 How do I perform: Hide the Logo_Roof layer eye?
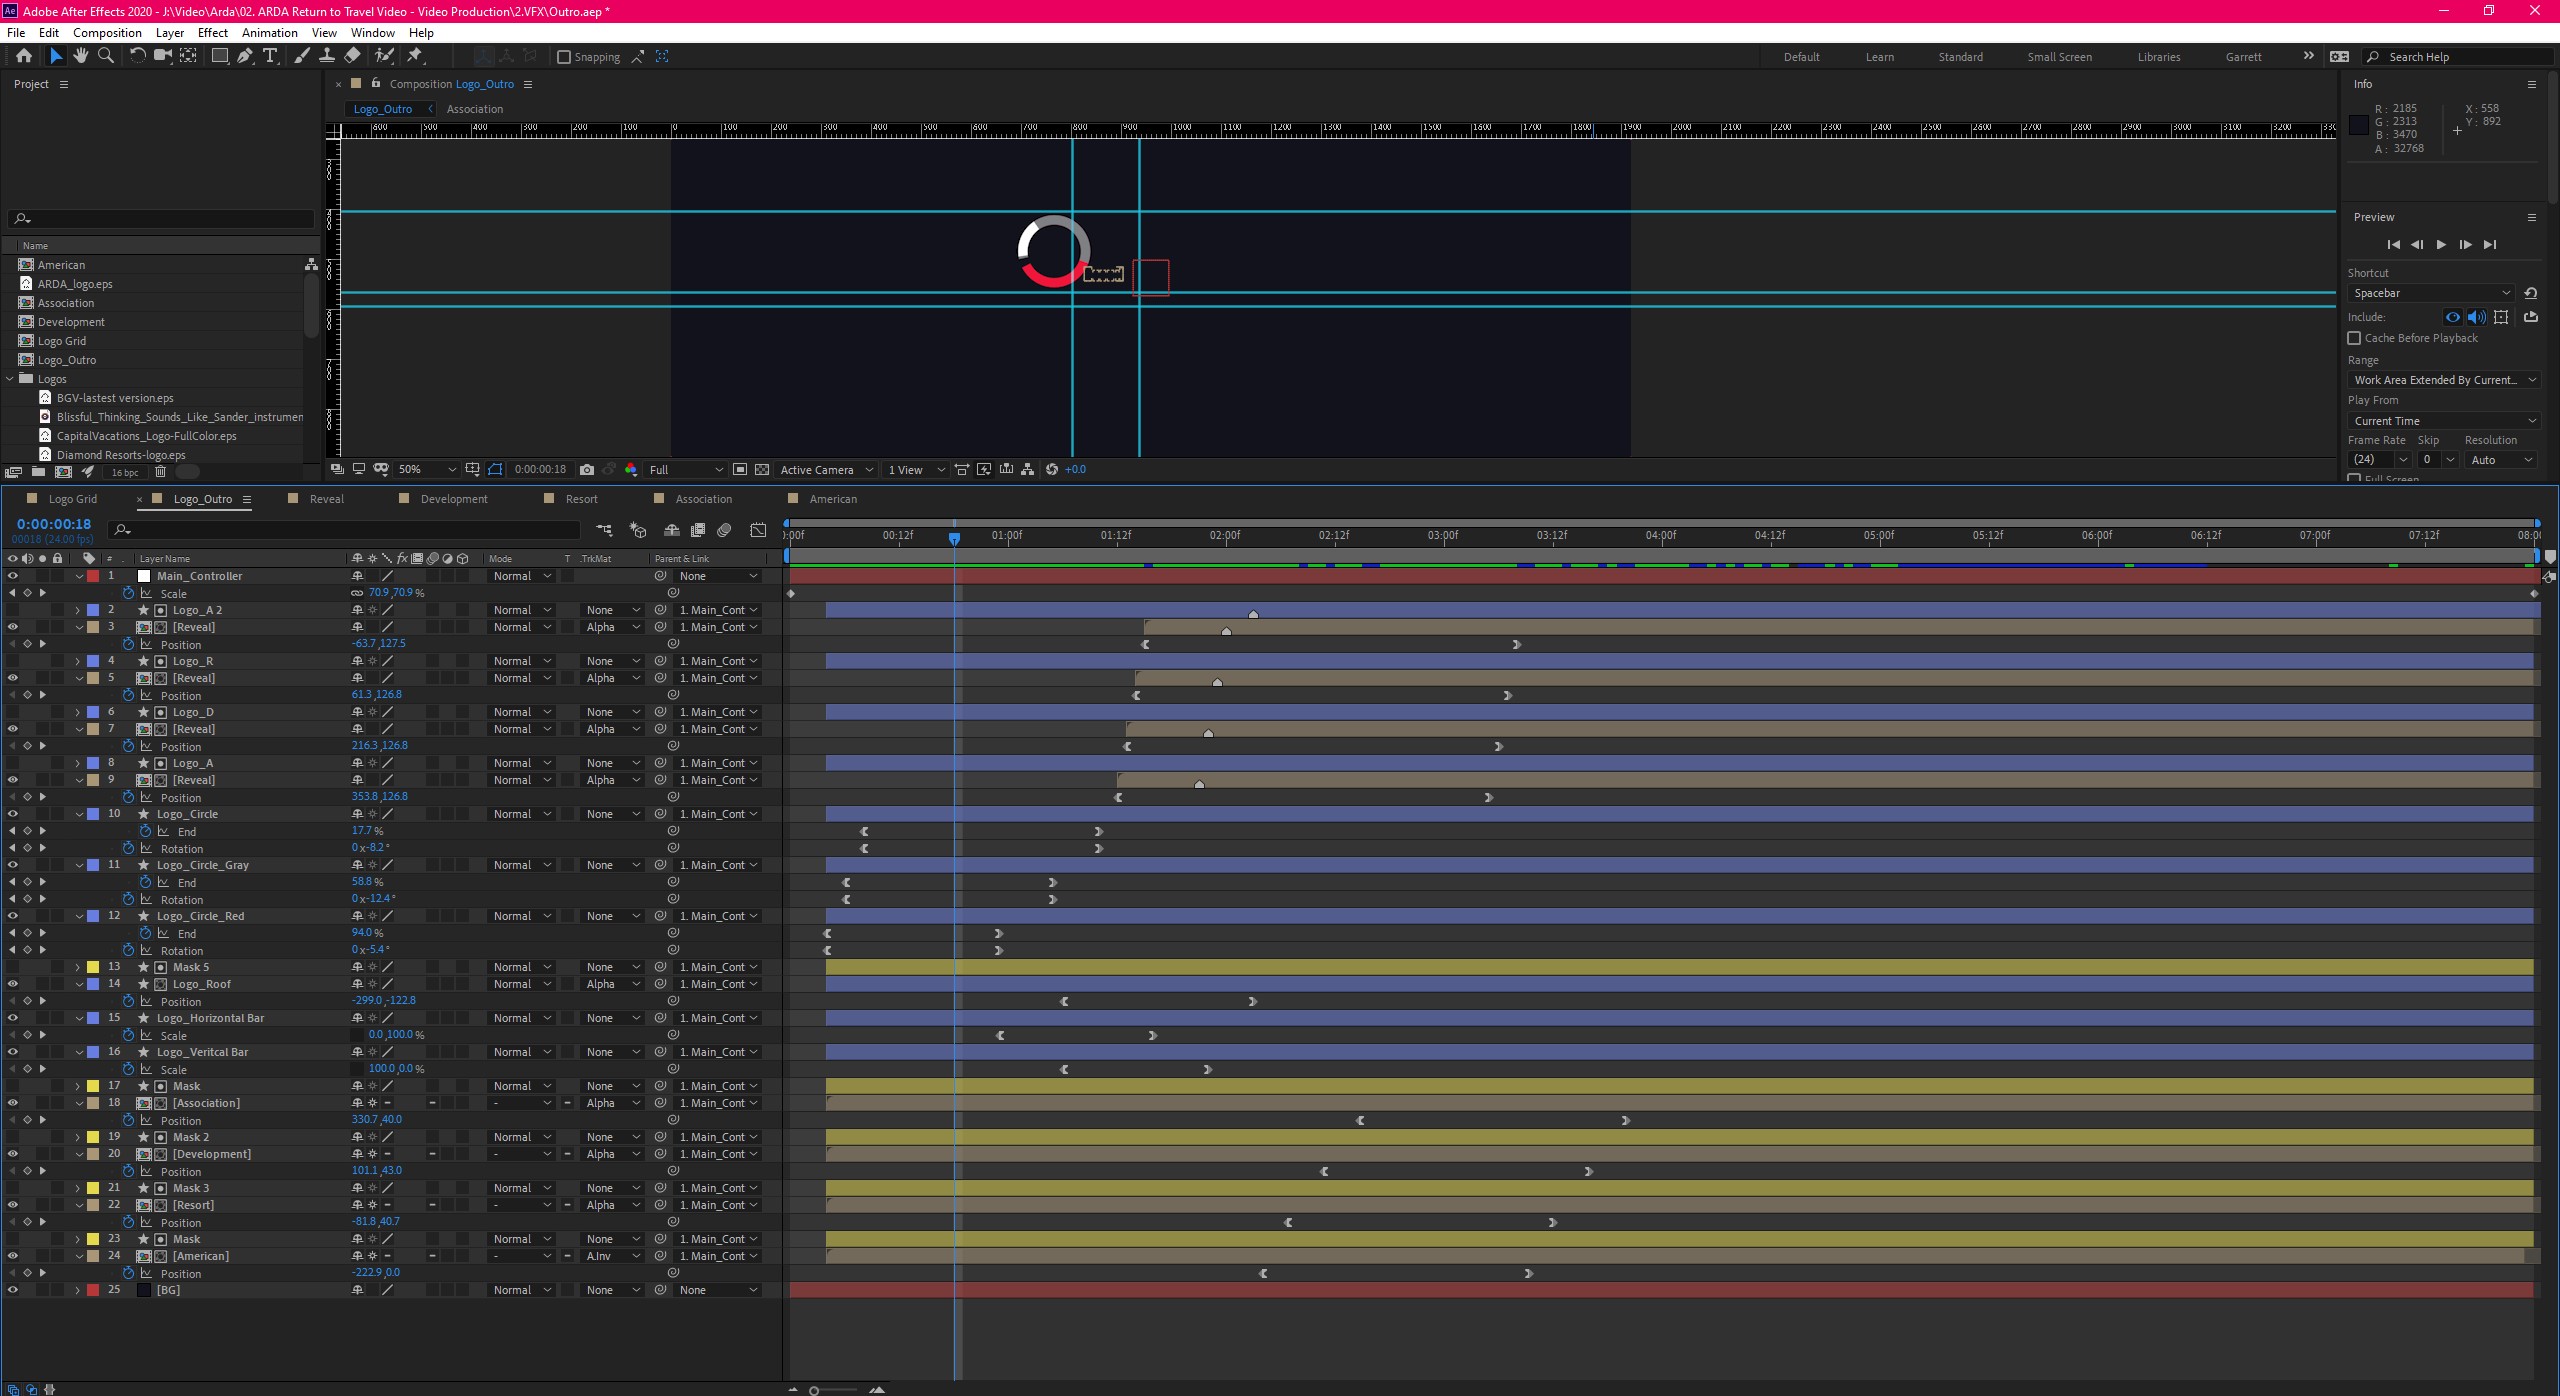(x=12, y=984)
